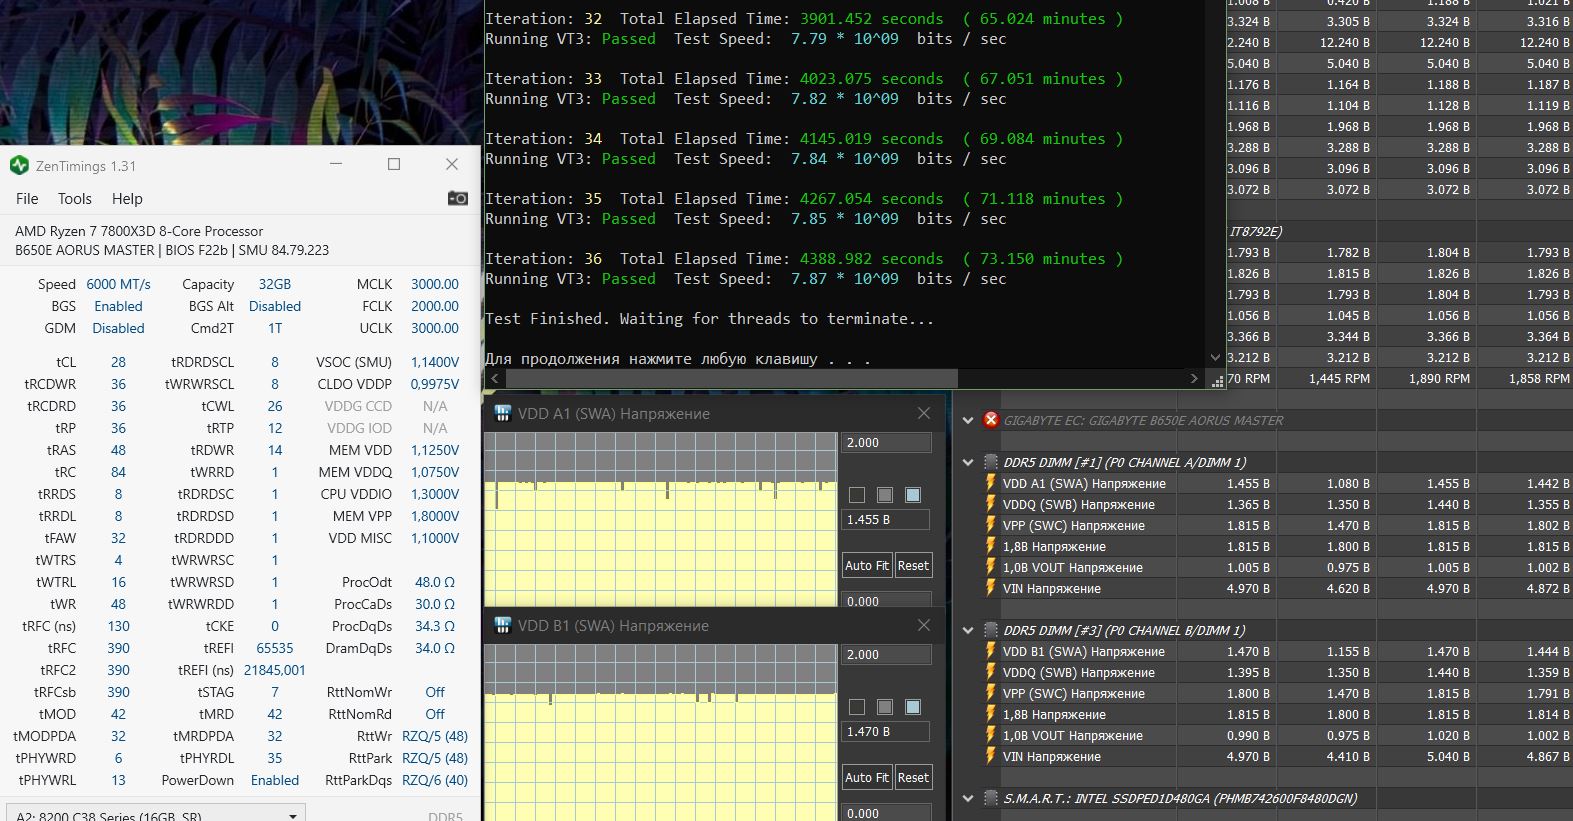Viewport: 1573px width, 821px height.
Task: Open the File menu in ZenTimings
Action: coord(27,198)
